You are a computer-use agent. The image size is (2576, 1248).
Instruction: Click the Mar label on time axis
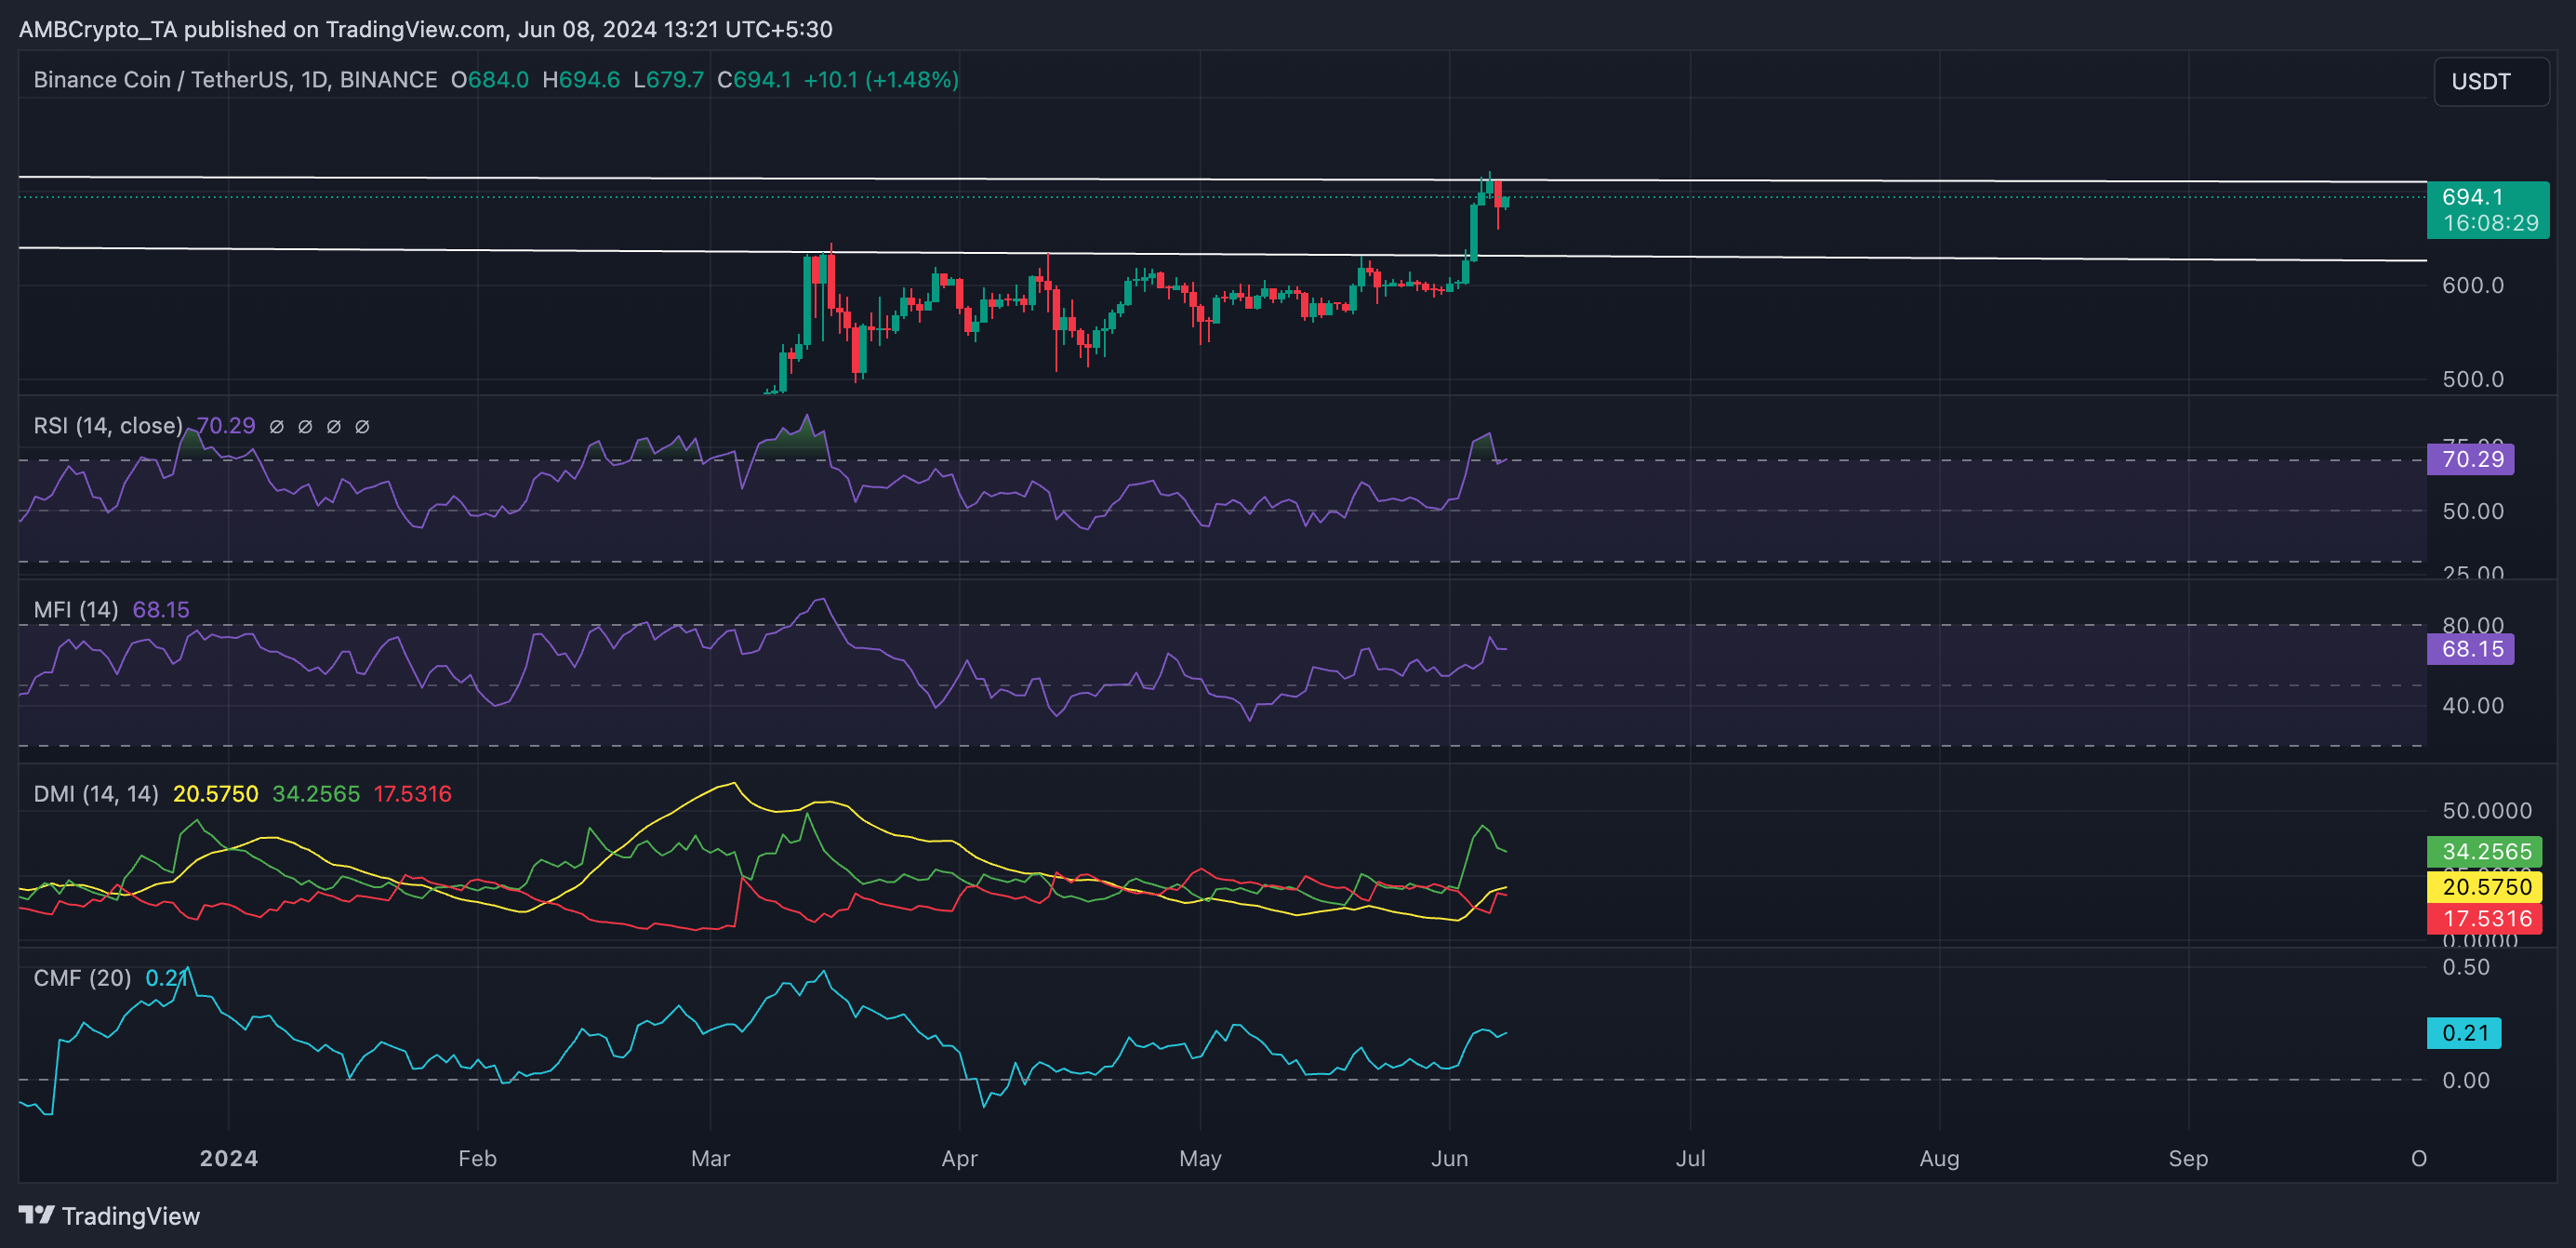(710, 1159)
